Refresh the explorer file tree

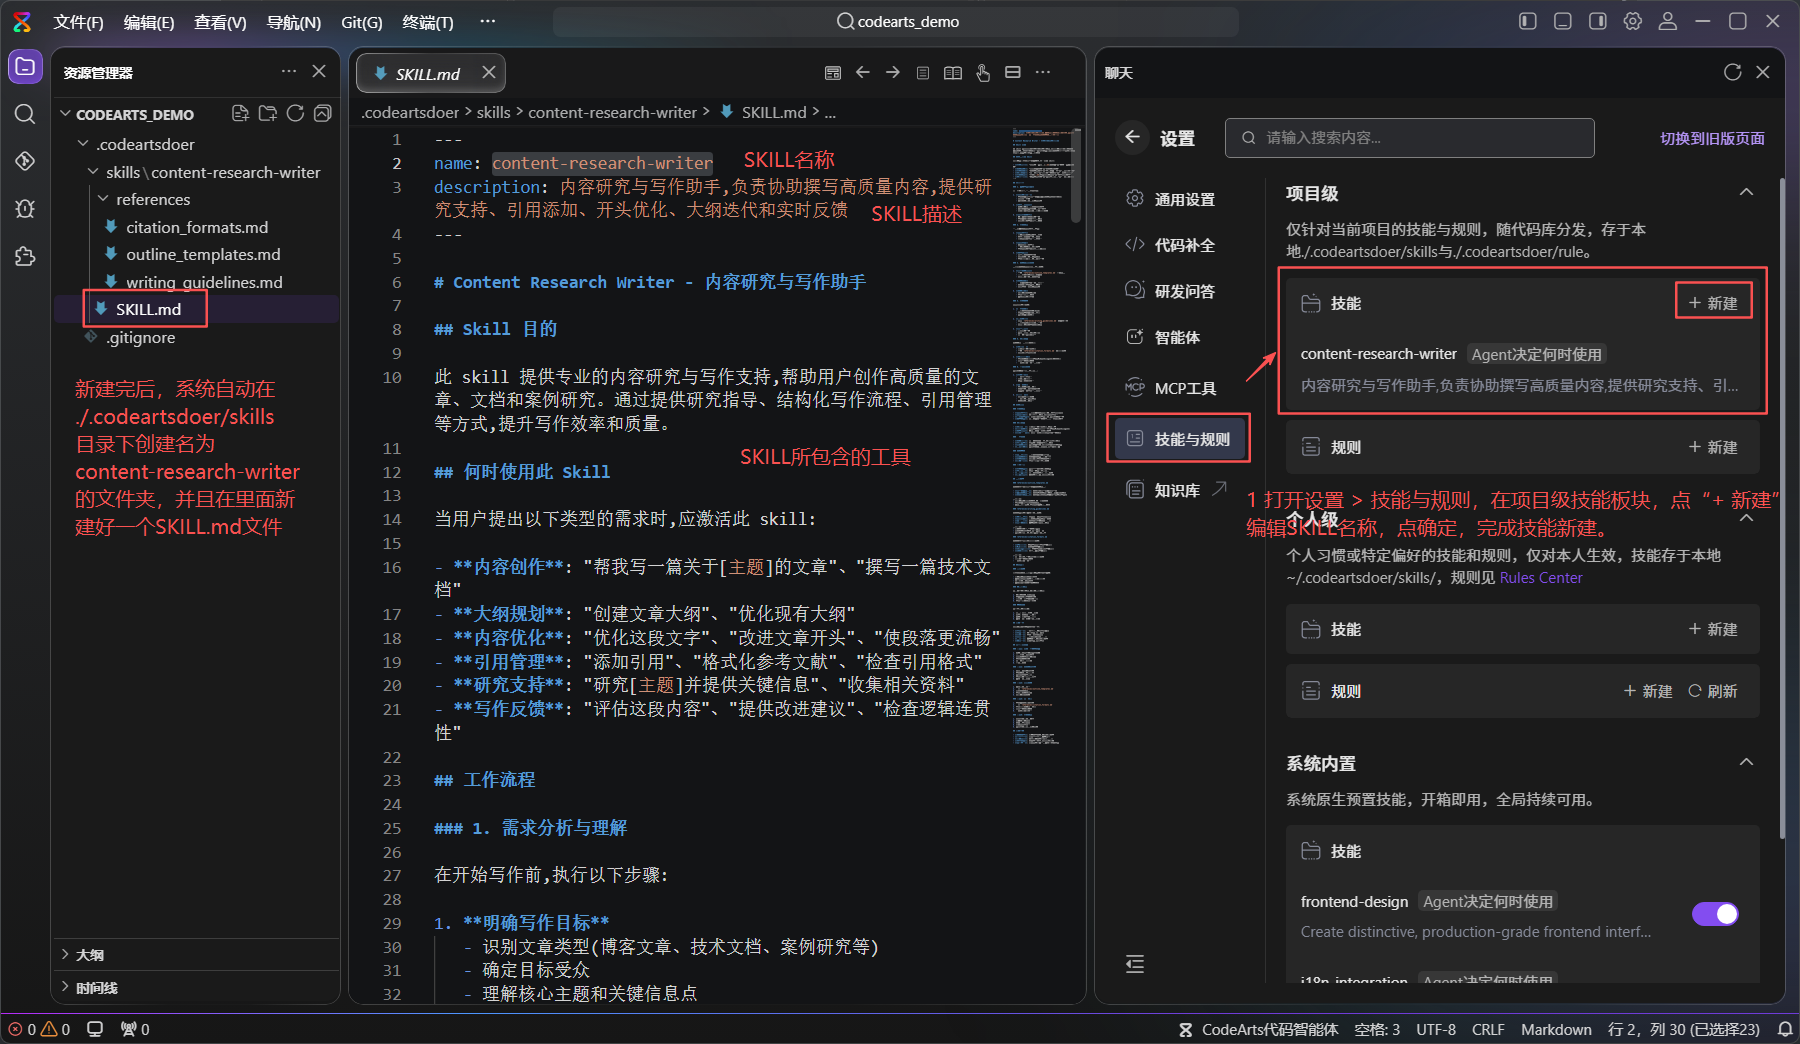click(295, 114)
